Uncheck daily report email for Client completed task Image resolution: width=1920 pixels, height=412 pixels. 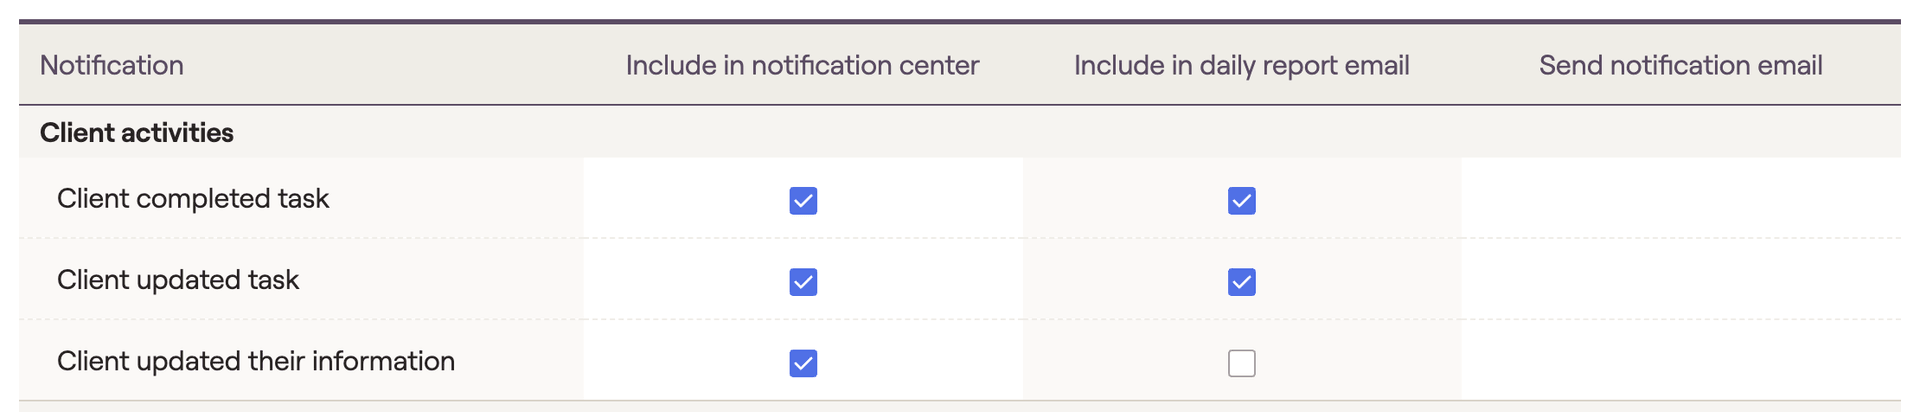pyautogui.click(x=1242, y=200)
